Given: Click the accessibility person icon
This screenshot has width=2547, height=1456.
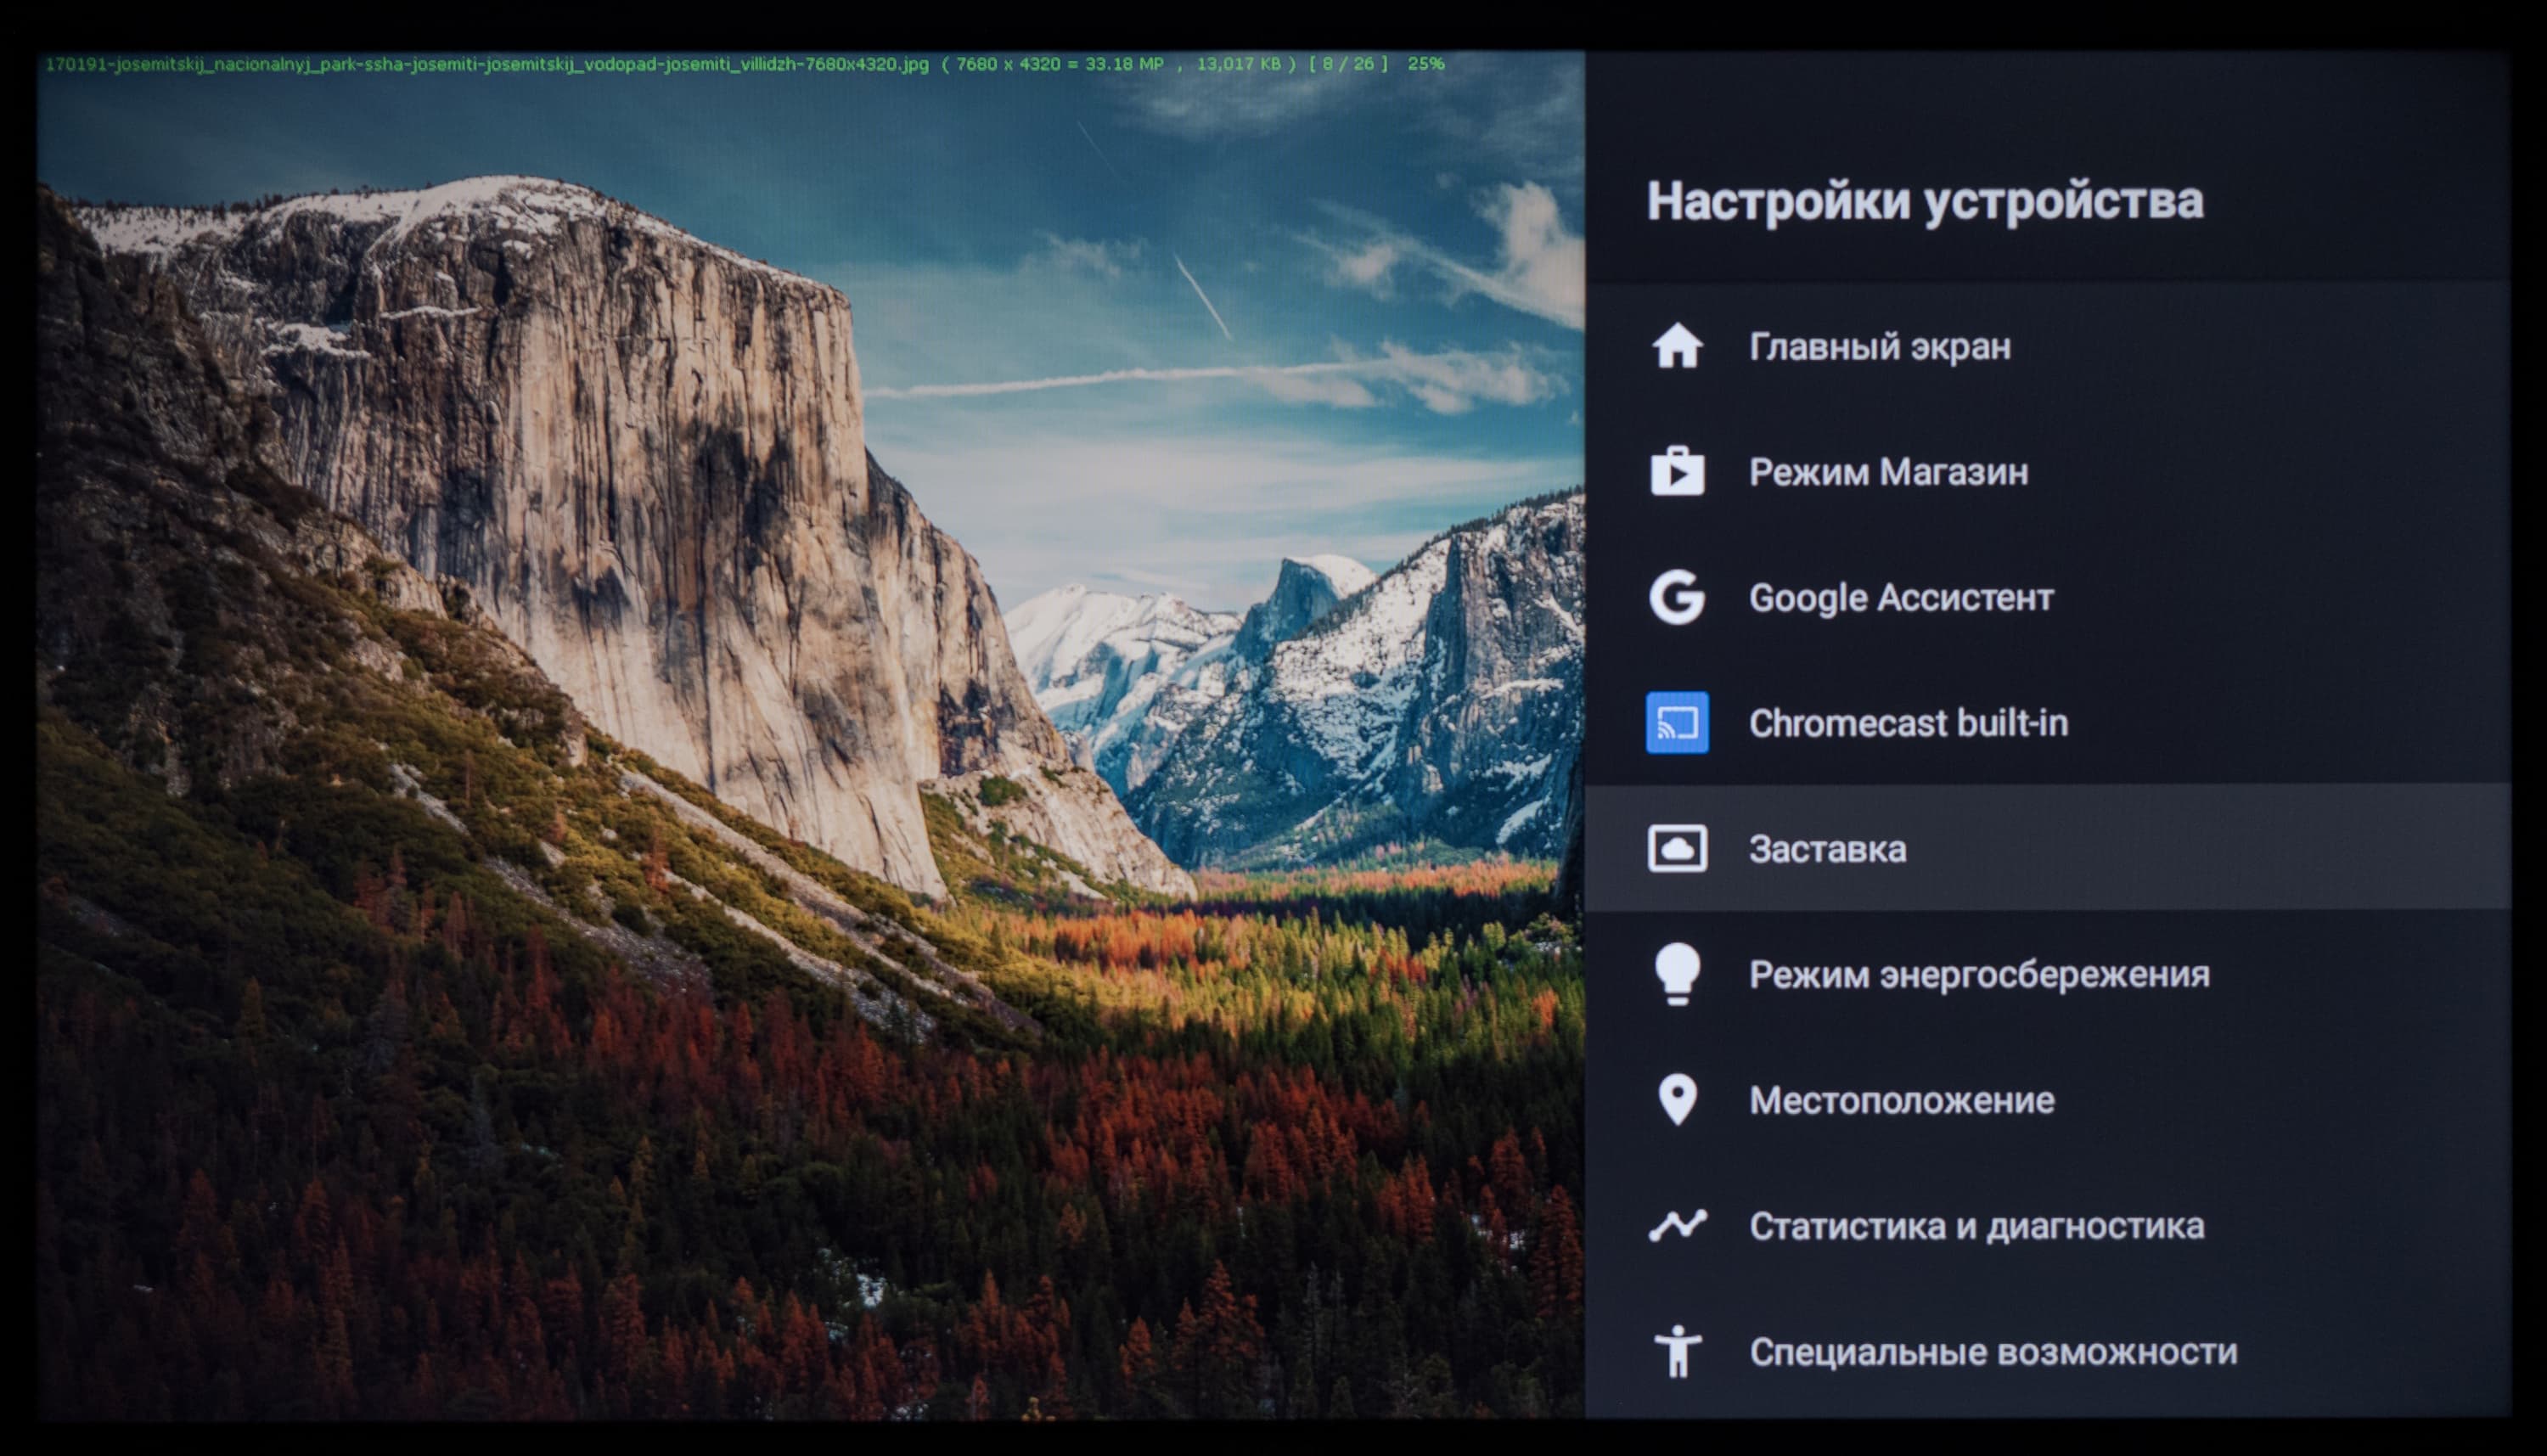Looking at the screenshot, I should tap(1677, 1351).
